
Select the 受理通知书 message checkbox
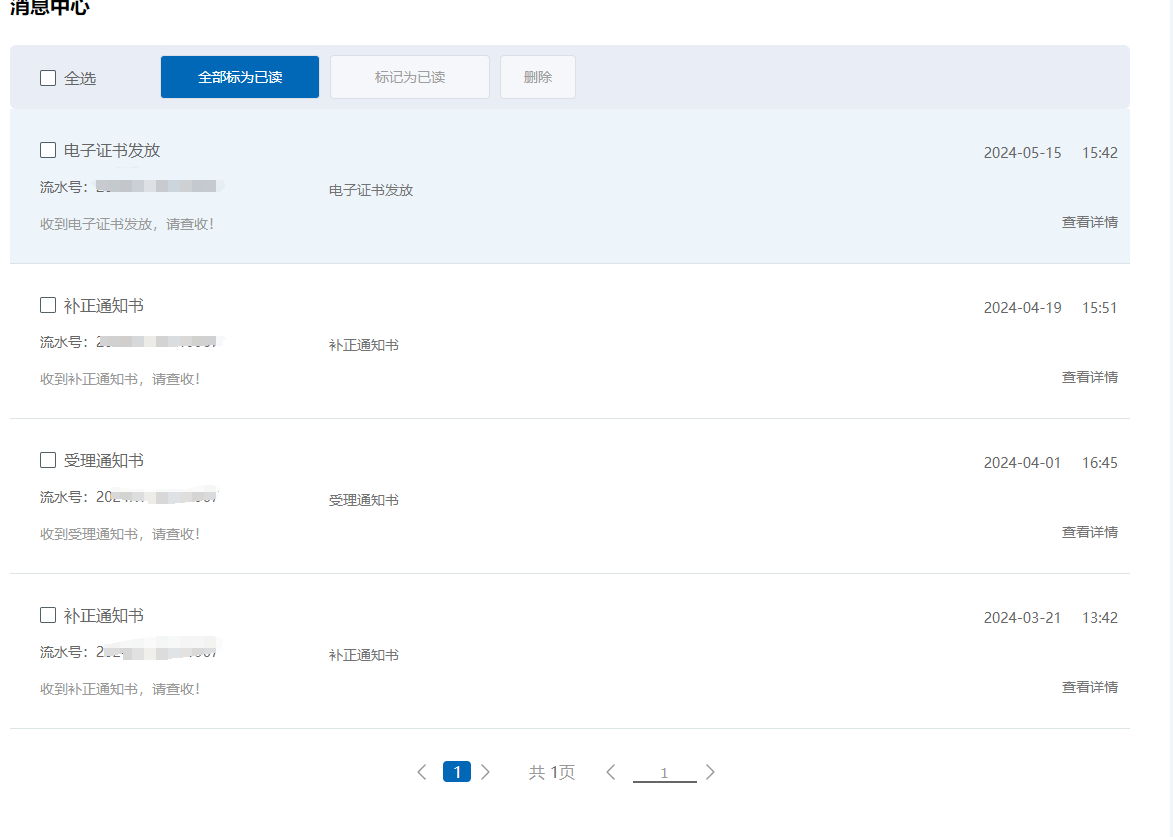(48, 460)
